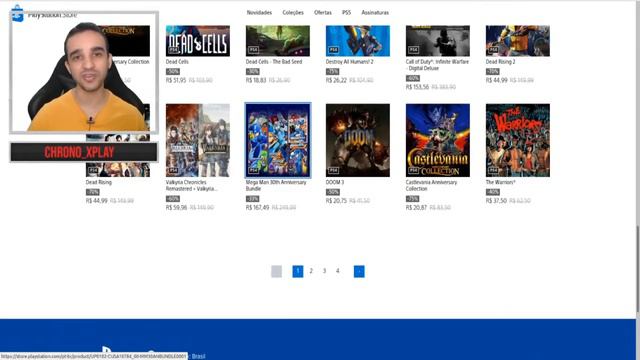Click the R$ 18,83 Bad Seed price
This screenshot has height=360, width=640.
[256, 80]
